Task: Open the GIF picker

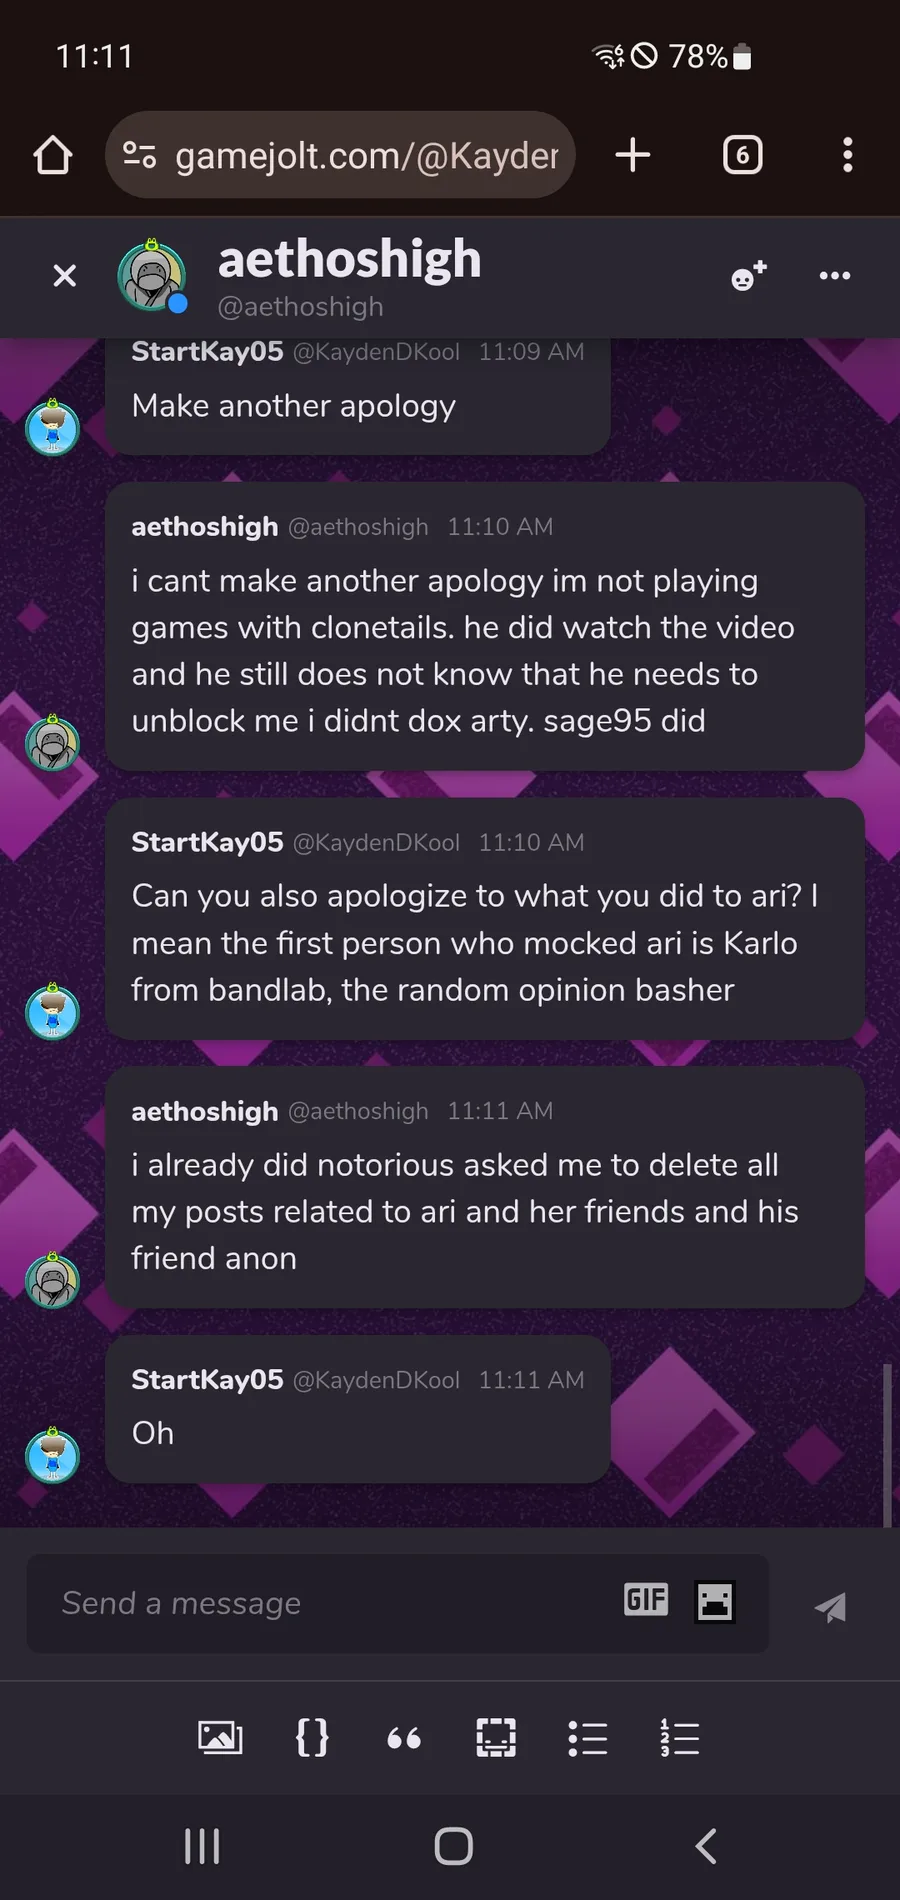Action: tap(646, 1600)
